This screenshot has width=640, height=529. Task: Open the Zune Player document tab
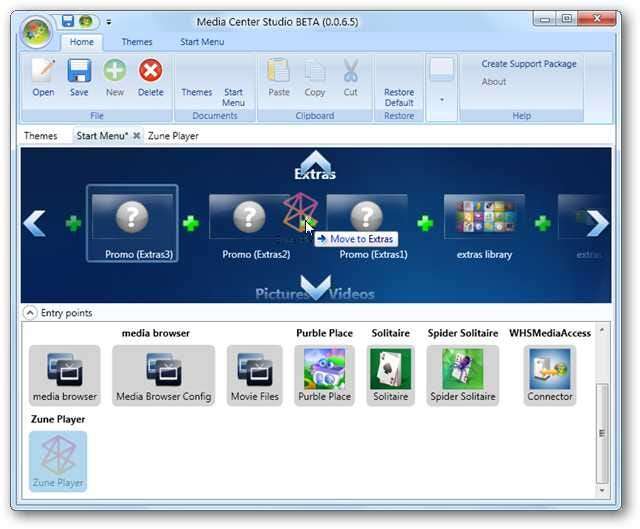[x=173, y=135]
